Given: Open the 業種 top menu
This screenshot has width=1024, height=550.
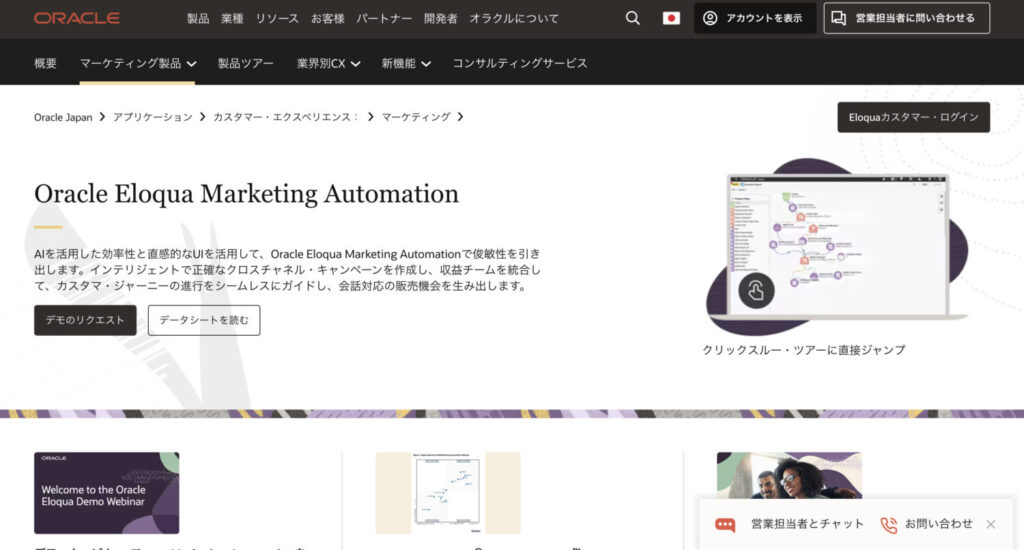Looking at the screenshot, I should pyautogui.click(x=232, y=18).
